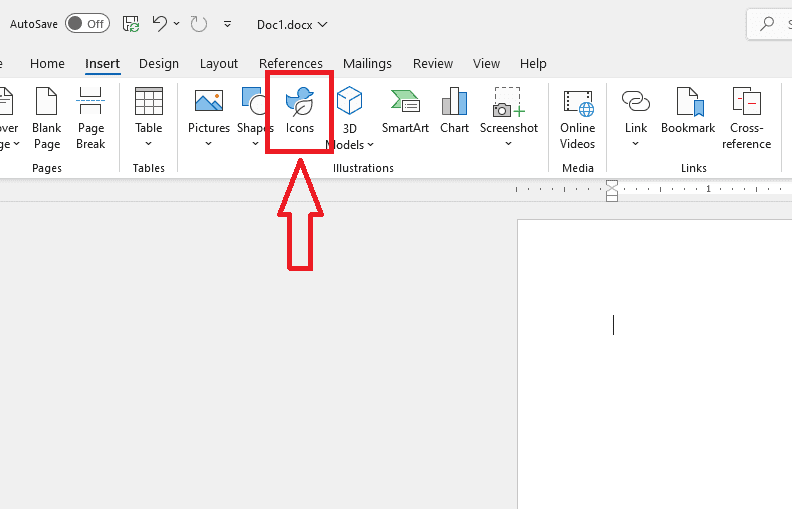
Task: Insert a Bookmark
Action: (x=688, y=111)
